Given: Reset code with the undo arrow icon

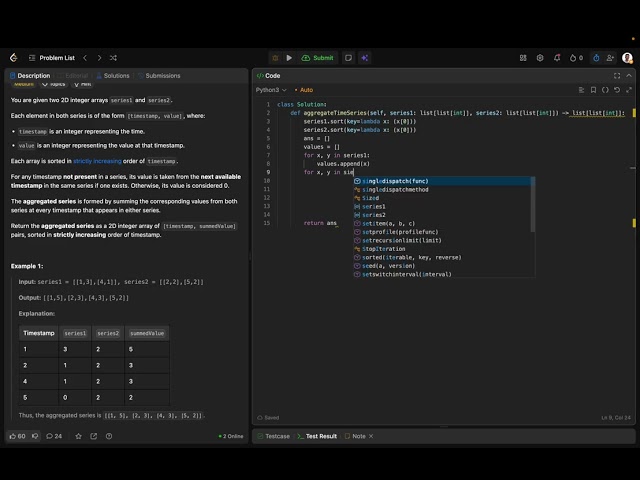Looking at the screenshot, I should (617, 90).
